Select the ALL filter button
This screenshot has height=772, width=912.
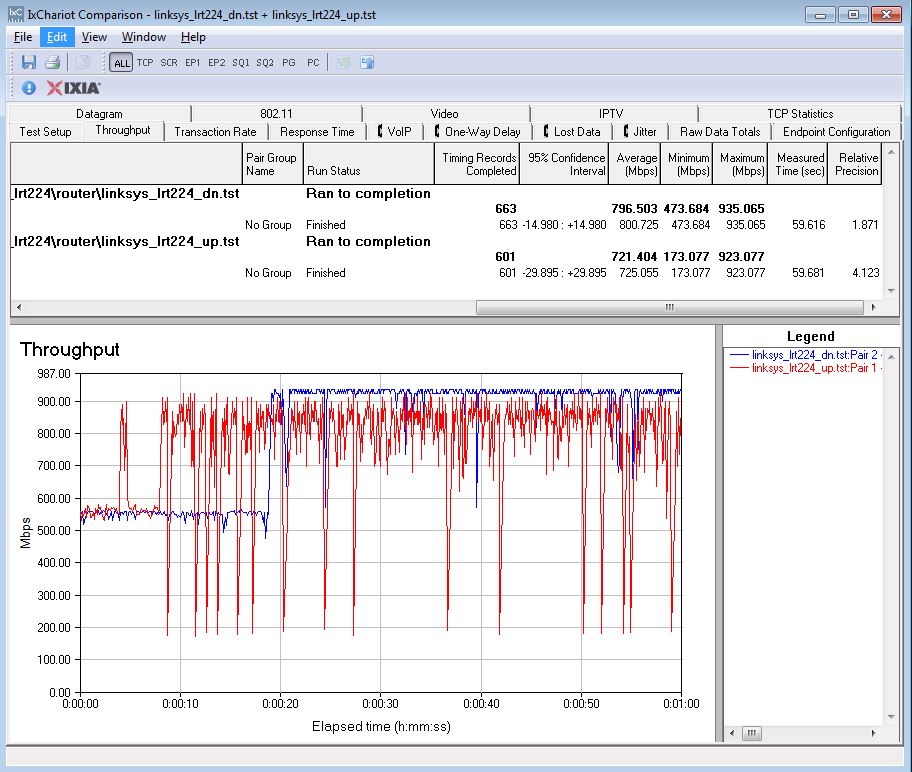[122, 63]
